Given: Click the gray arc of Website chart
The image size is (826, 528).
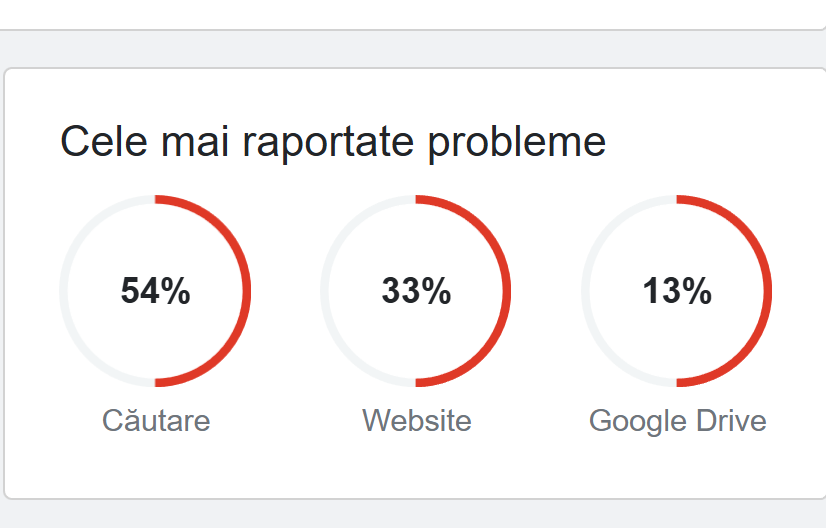Looking at the screenshot, I should click(324, 291).
